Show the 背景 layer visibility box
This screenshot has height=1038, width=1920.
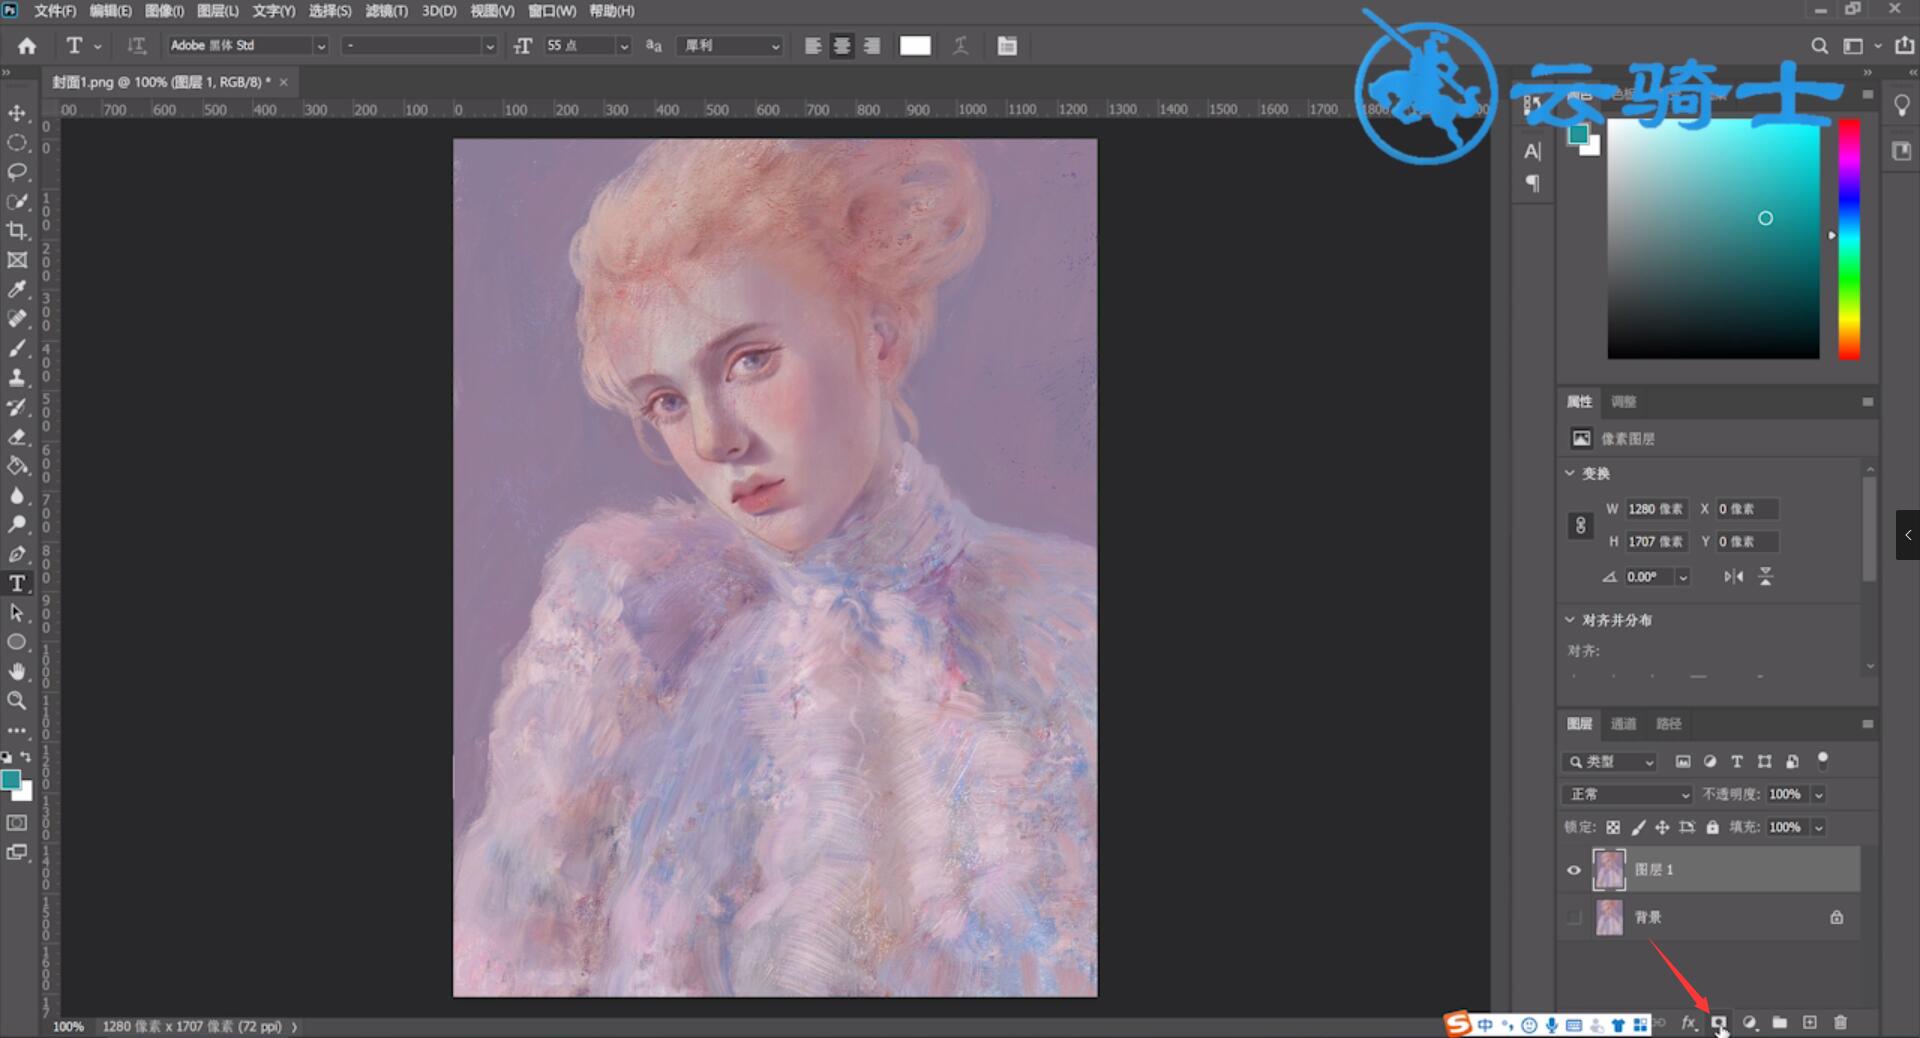click(x=1574, y=917)
